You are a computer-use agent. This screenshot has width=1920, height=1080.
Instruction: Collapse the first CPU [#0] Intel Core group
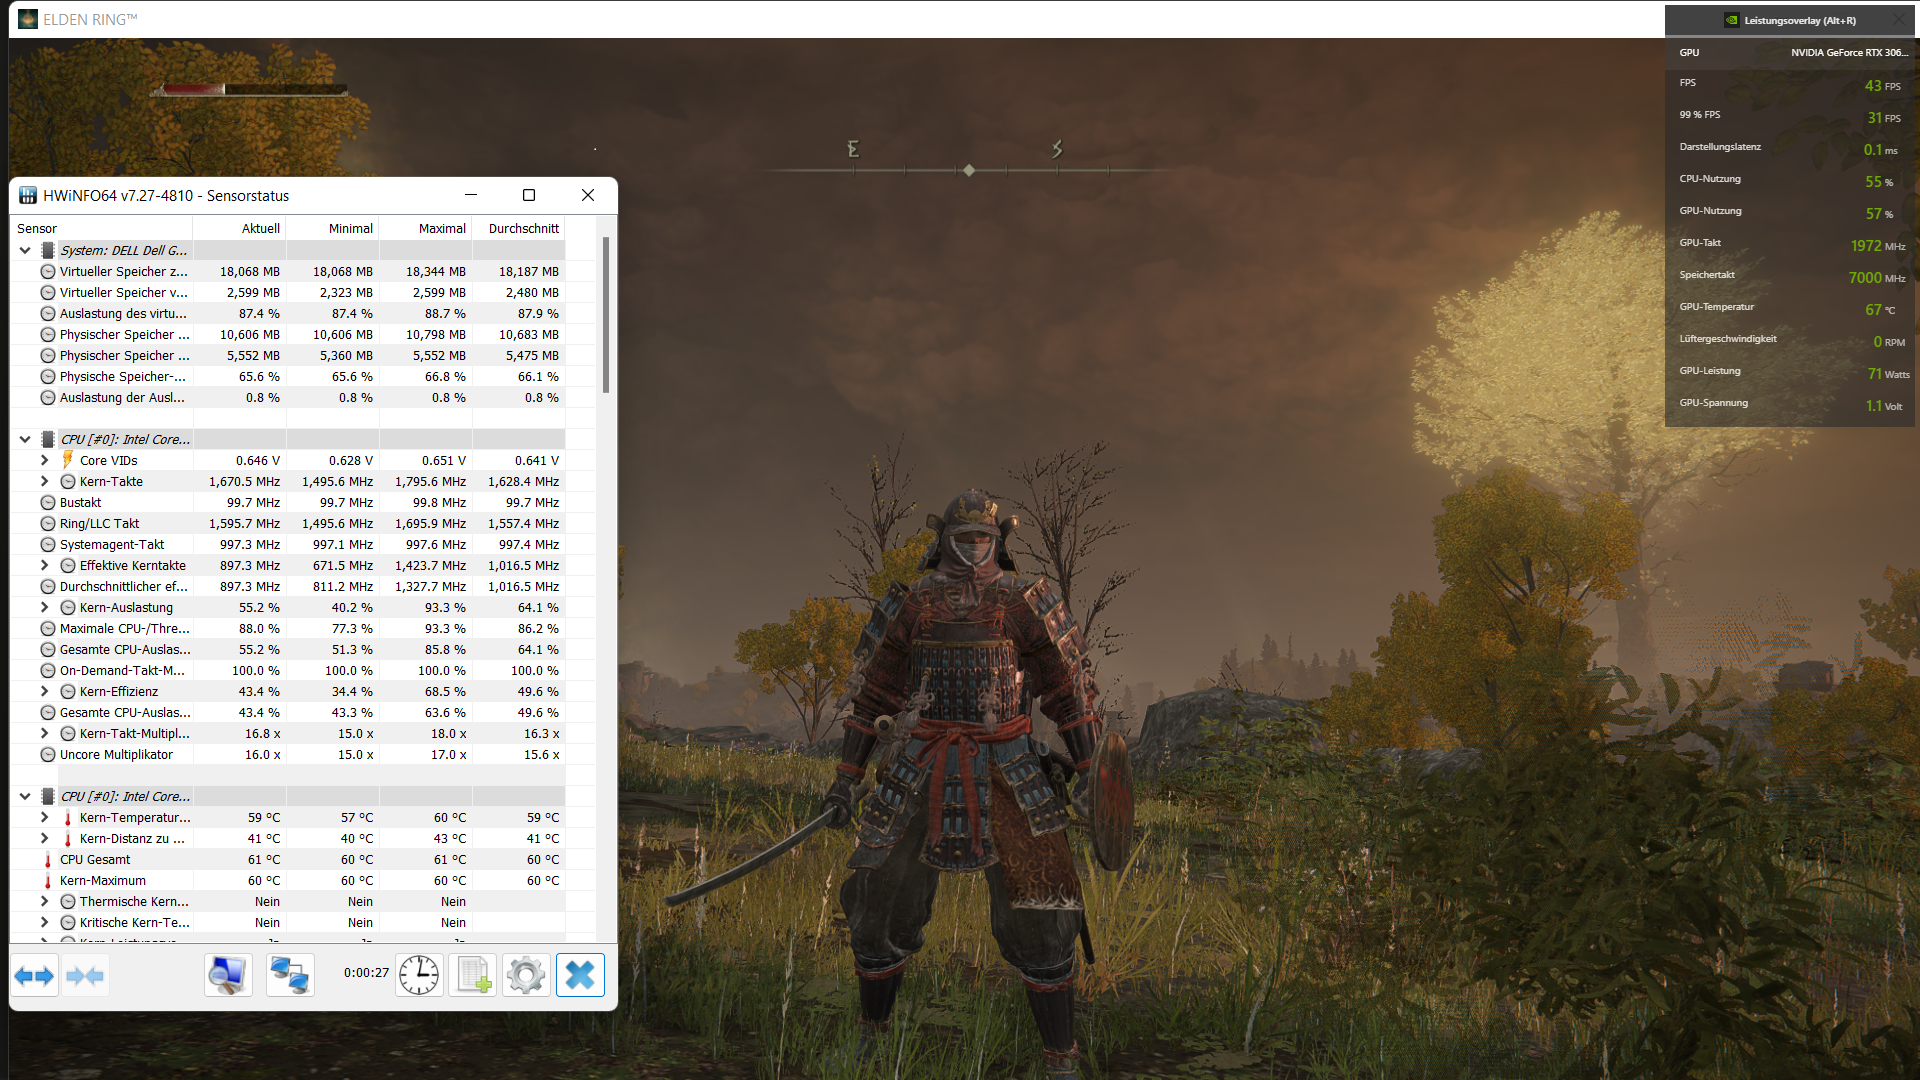pyautogui.click(x=25, y=439)
